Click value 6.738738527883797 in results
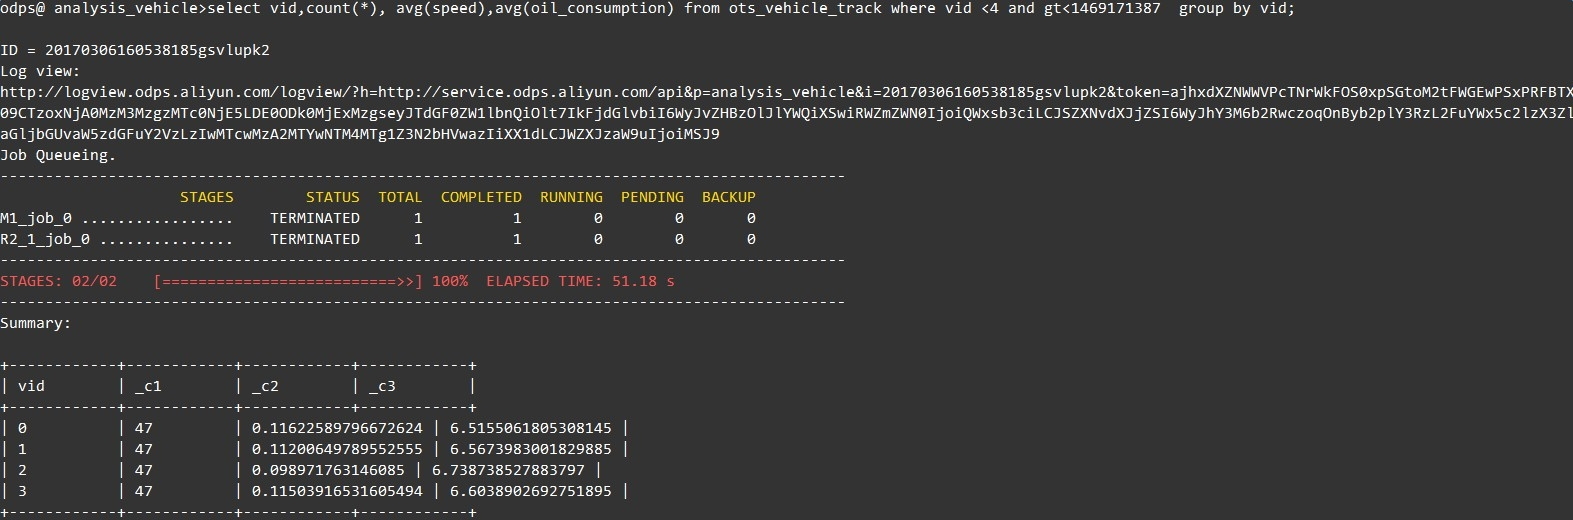1573x520 pixels. [x=508, y=470]
